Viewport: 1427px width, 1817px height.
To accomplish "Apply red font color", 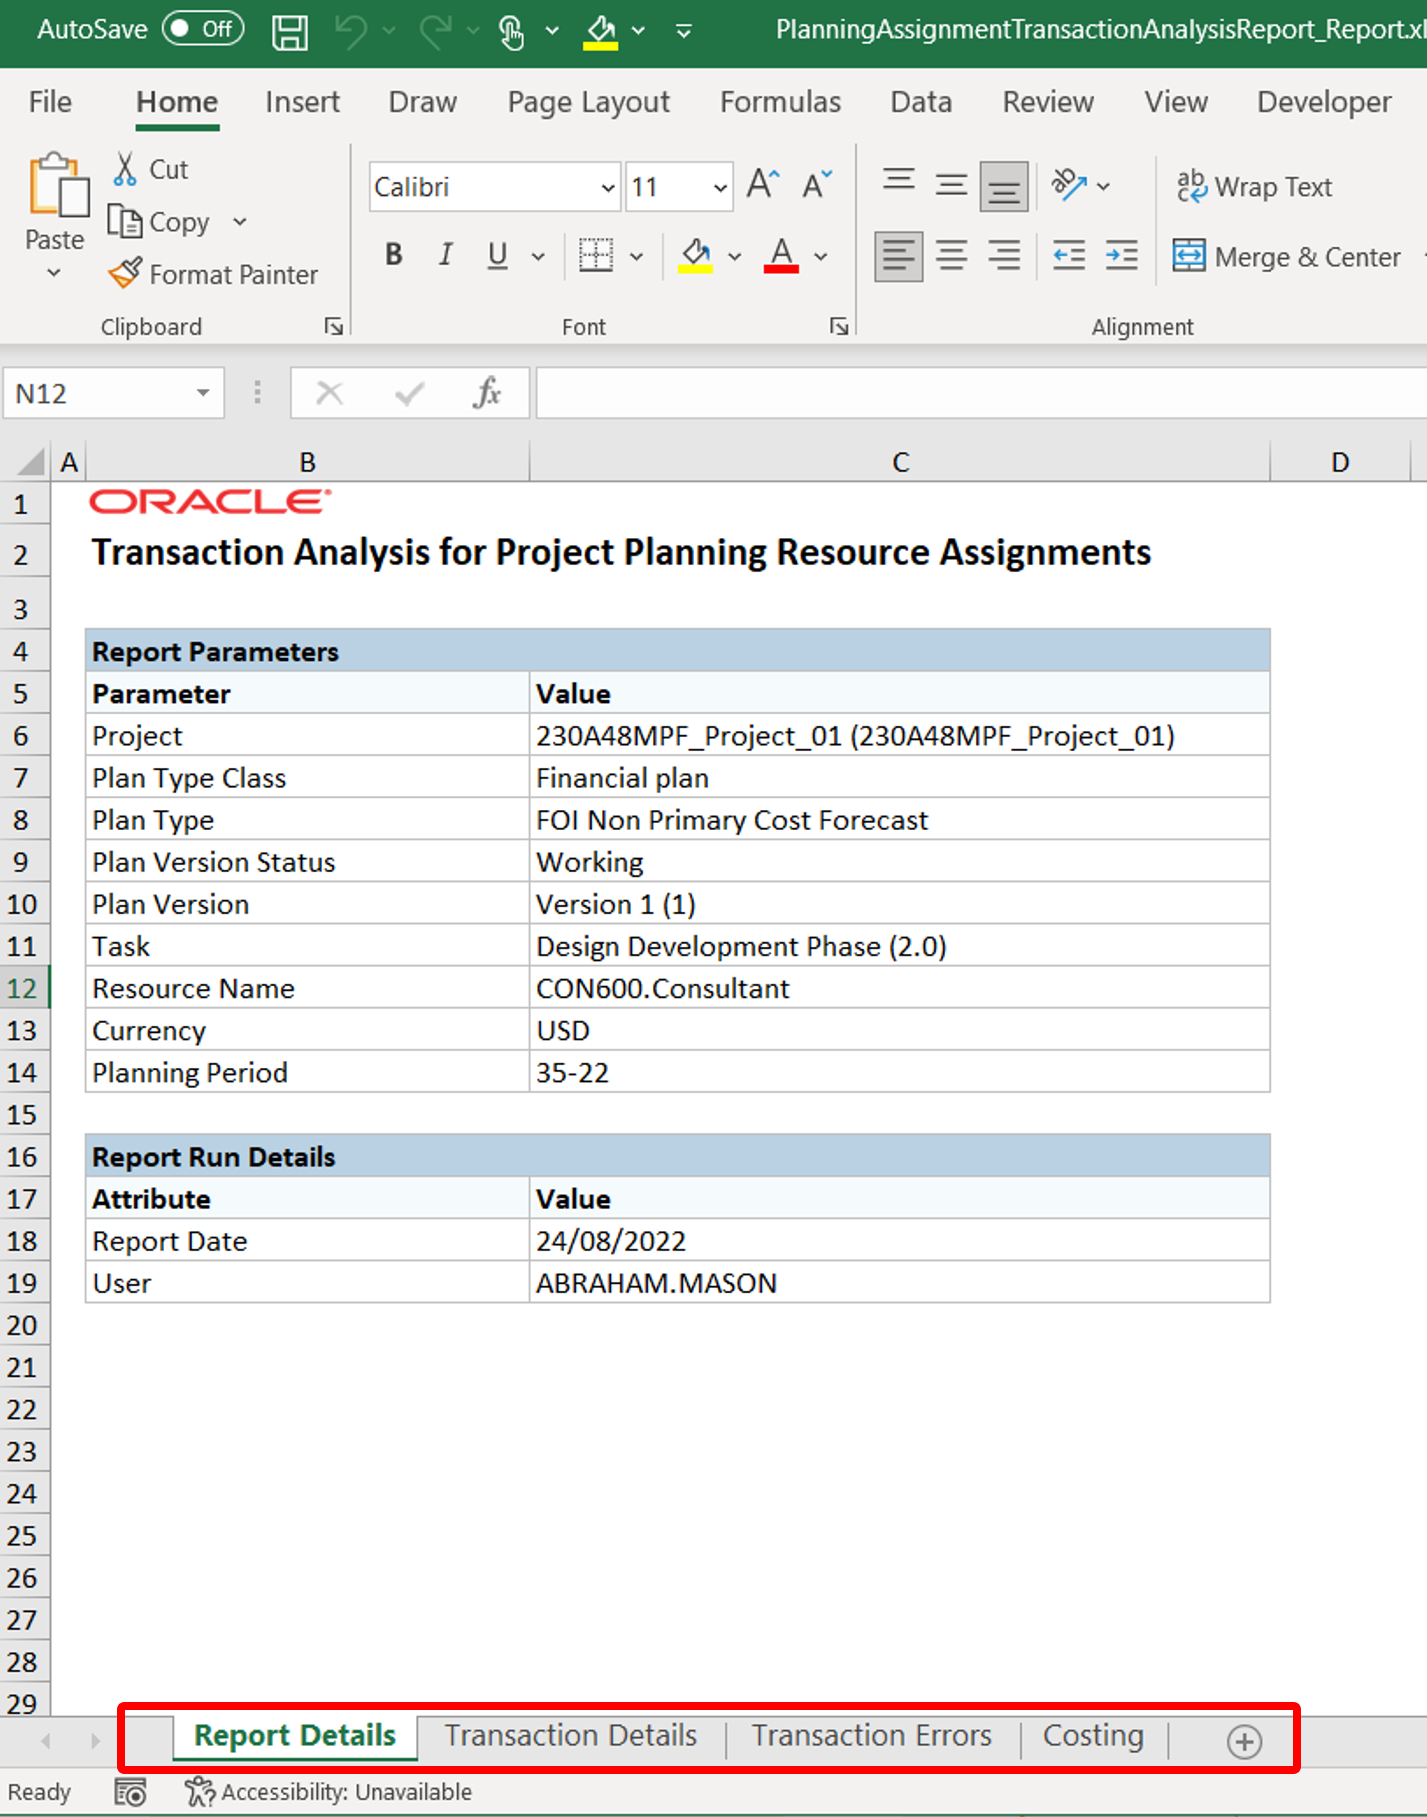I will 781,256.
